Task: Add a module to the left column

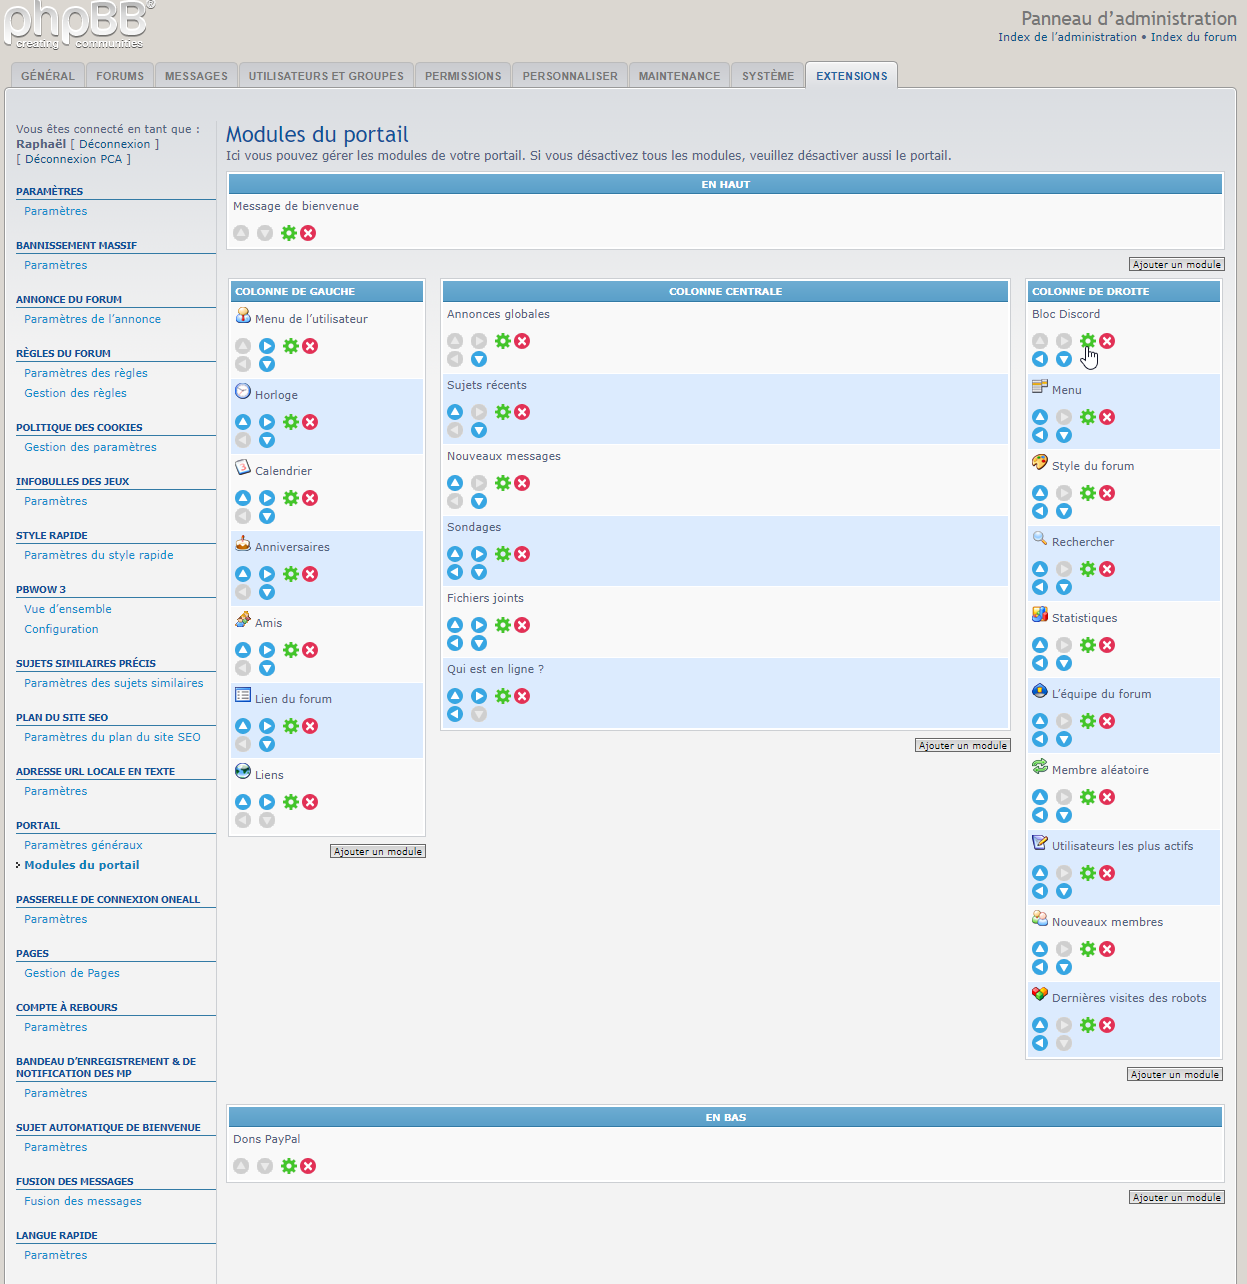Action: 378,851
